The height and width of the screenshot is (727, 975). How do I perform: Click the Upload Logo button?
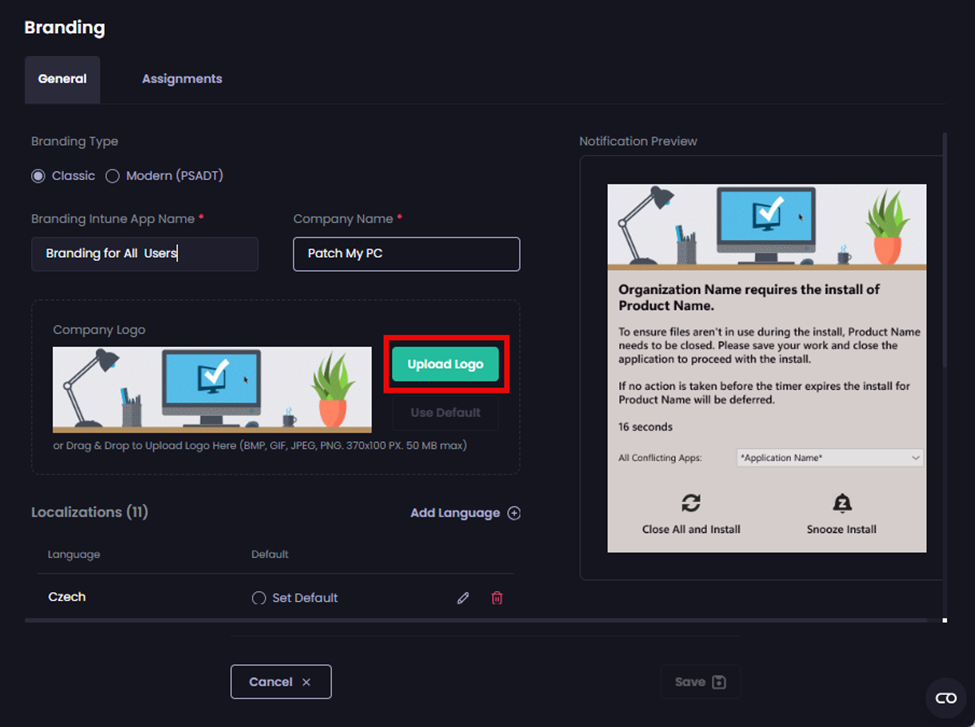click(445, 366)
